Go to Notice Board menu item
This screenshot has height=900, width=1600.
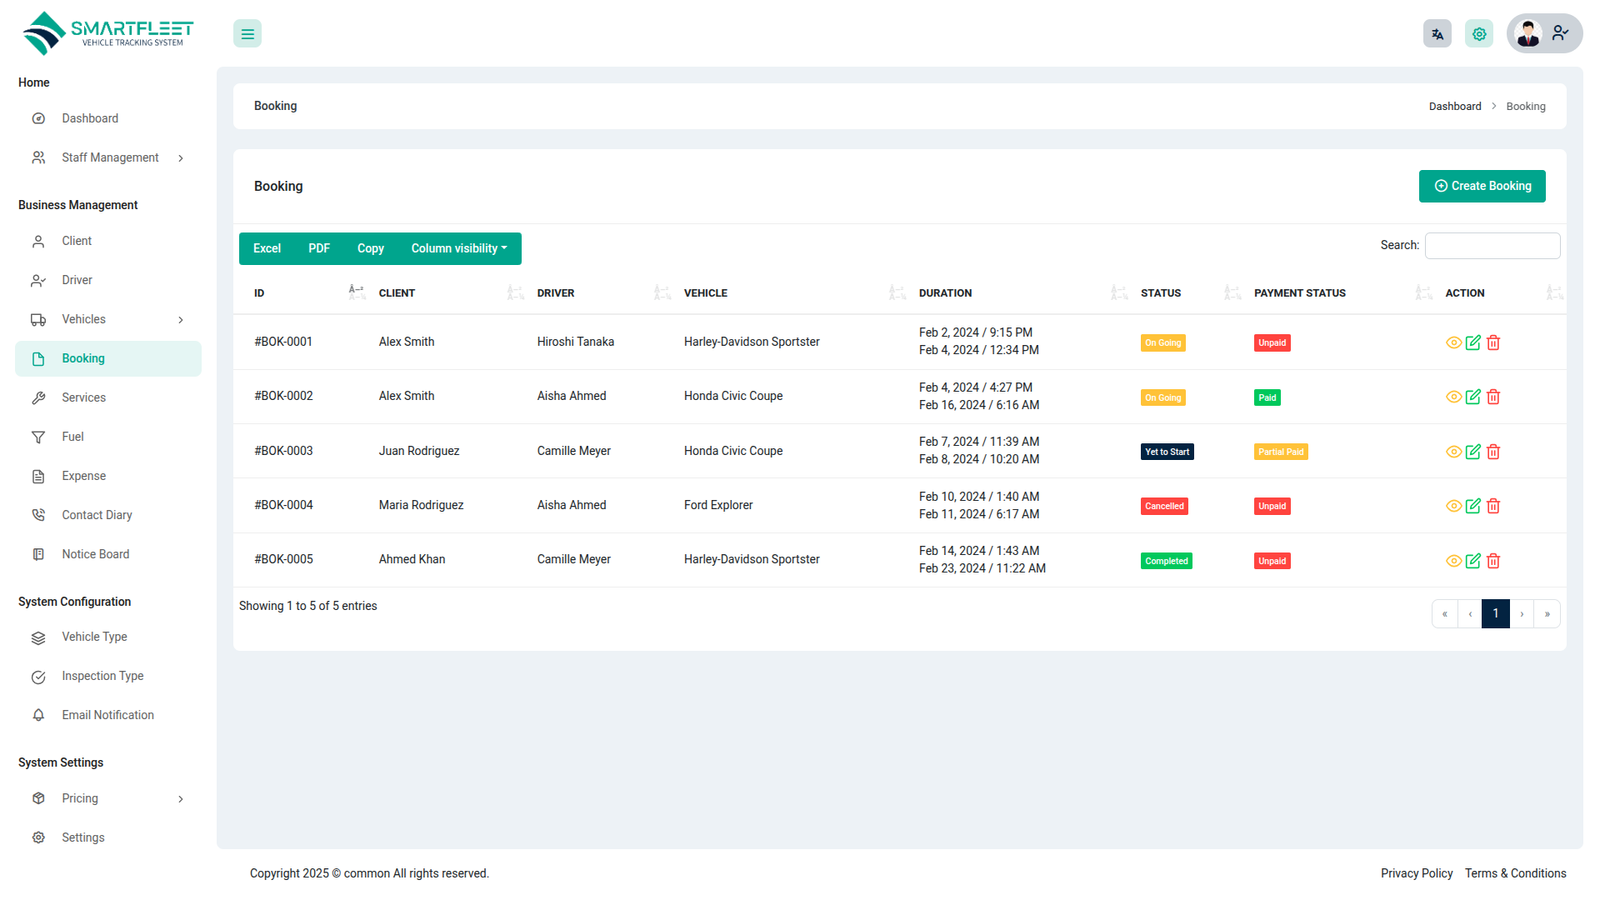tap(95, 554)
